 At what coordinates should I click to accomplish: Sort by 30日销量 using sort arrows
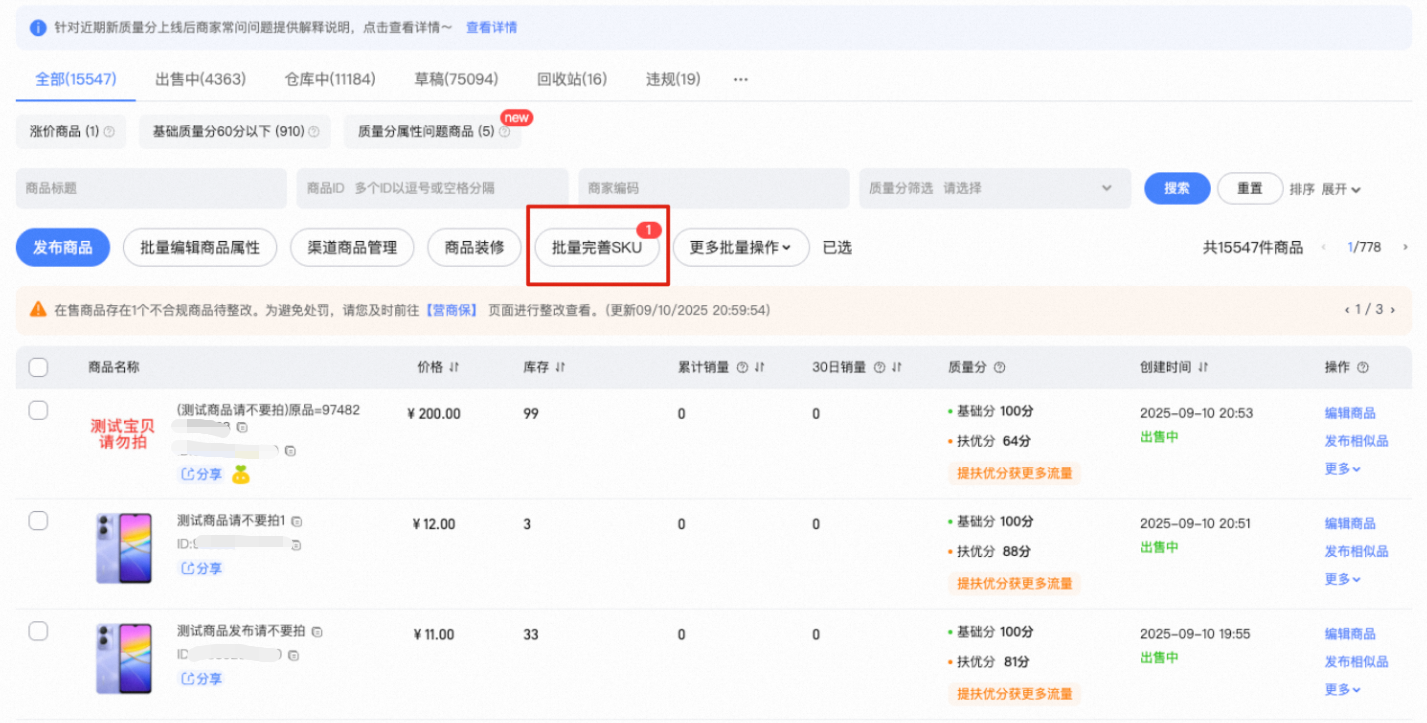tap(896, 368)
